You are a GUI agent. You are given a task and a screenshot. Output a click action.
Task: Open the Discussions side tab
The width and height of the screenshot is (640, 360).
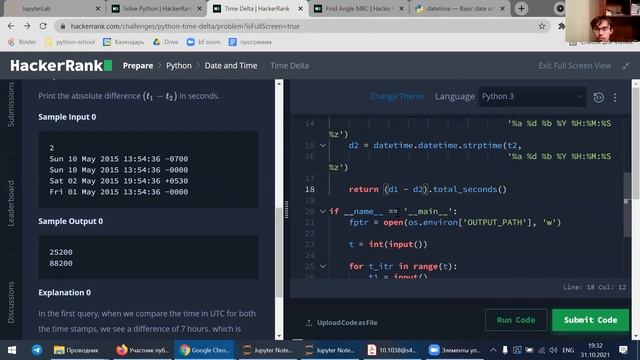[11, 302]
